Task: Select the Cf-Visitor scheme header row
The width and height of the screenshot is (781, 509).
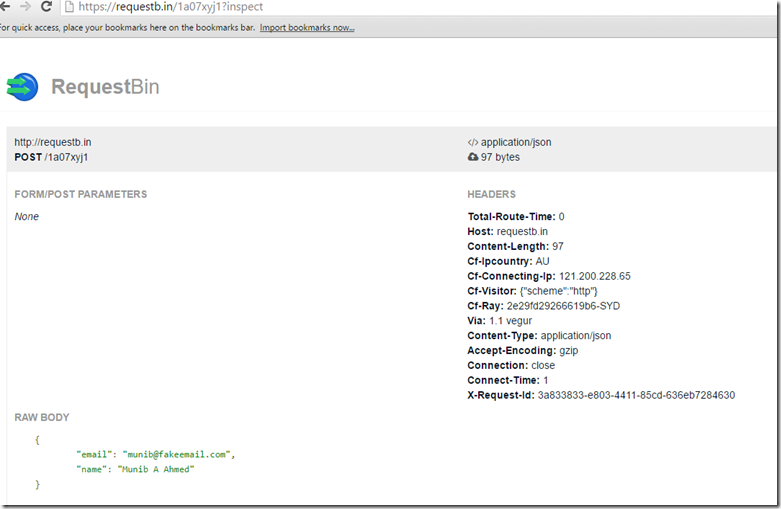Action: pyautogui.click(x=532, y=291)
